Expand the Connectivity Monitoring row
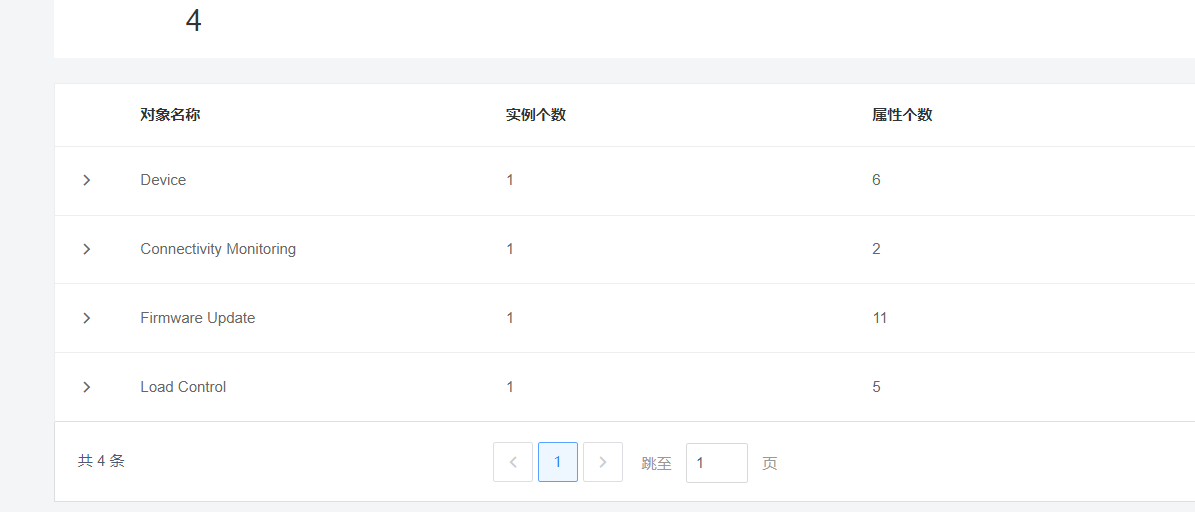 tap(87, 249)
